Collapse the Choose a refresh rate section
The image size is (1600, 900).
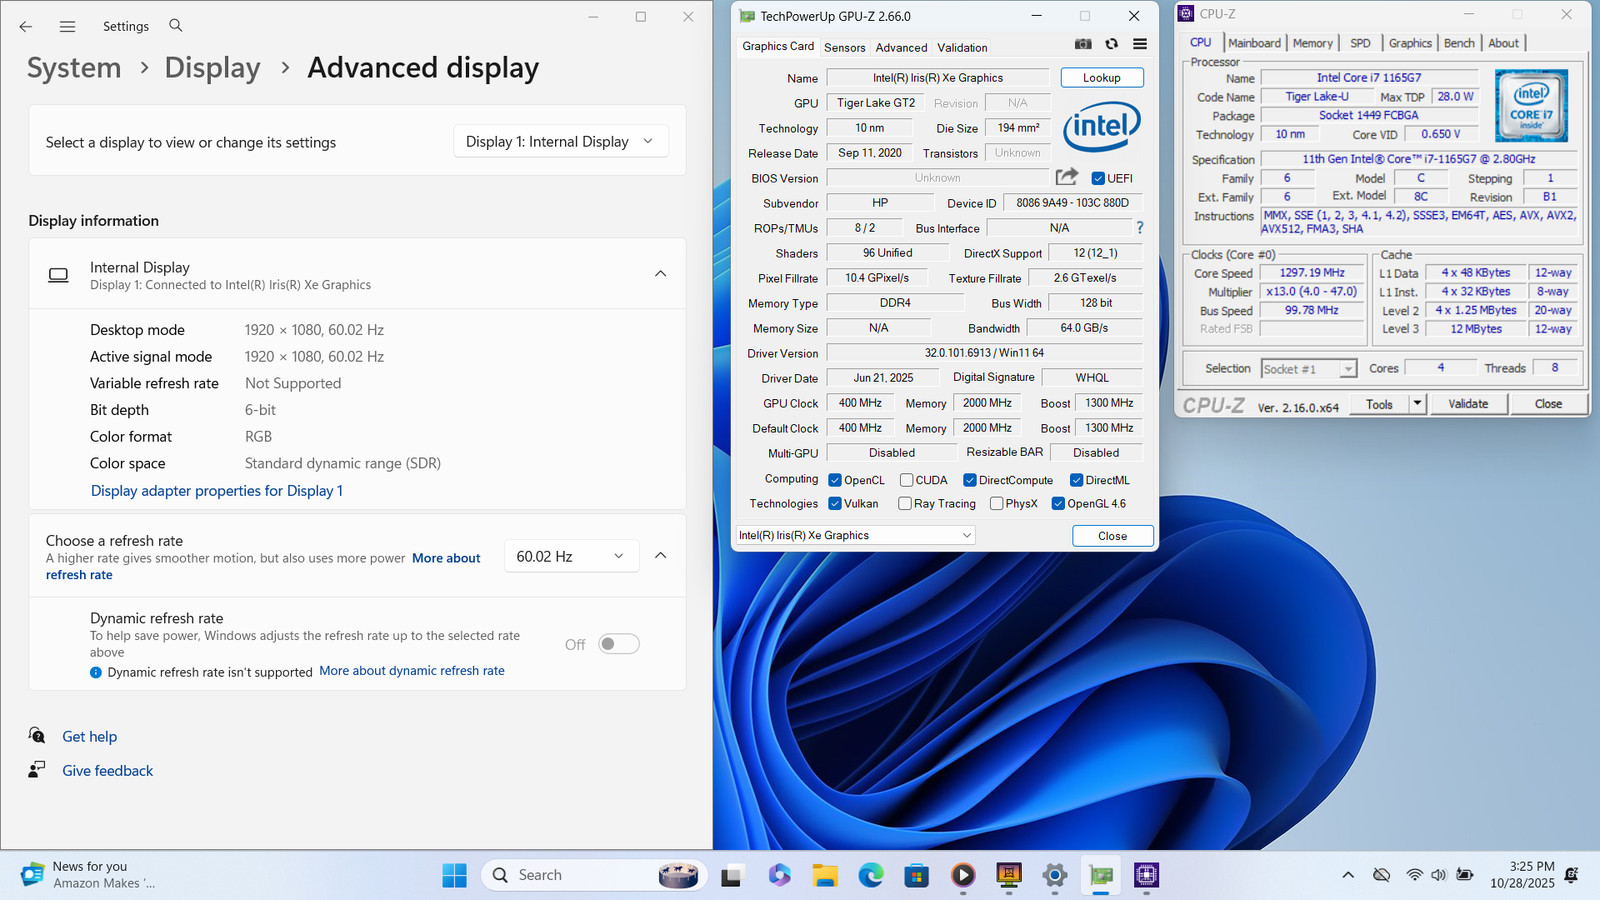tap(660, 556)
